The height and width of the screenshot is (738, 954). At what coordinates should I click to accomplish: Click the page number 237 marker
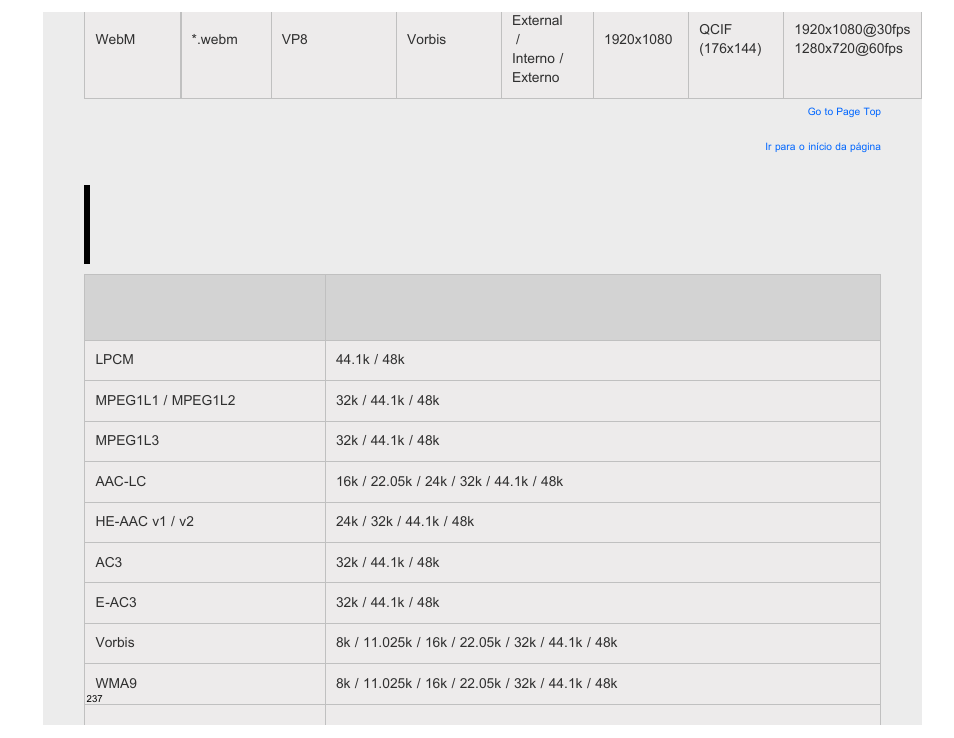[x=94, y=698]
